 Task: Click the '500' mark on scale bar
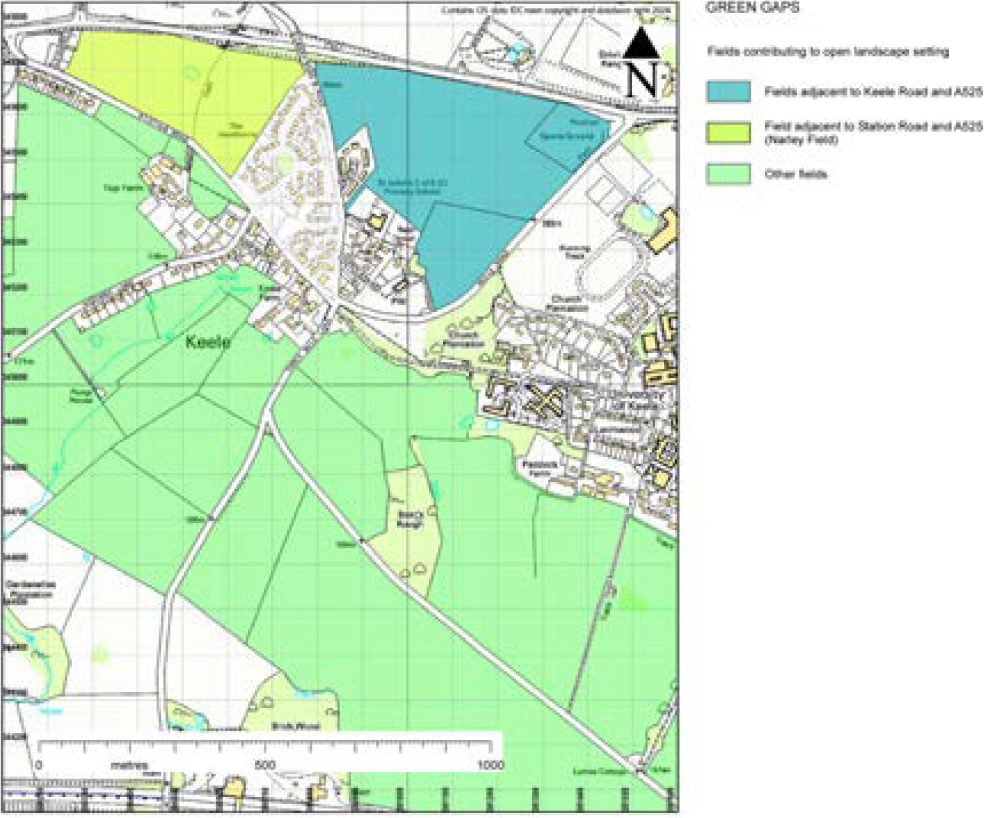pos(265,766)
